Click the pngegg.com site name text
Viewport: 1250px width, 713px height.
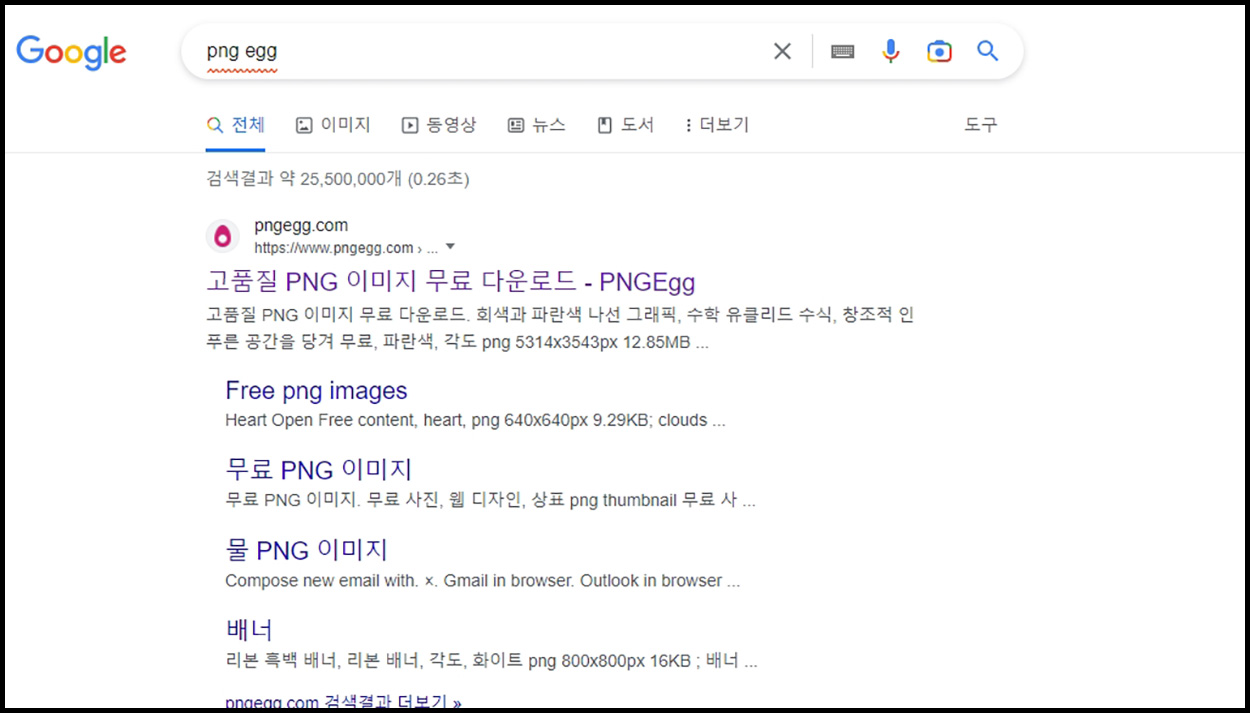pos(301,226)
